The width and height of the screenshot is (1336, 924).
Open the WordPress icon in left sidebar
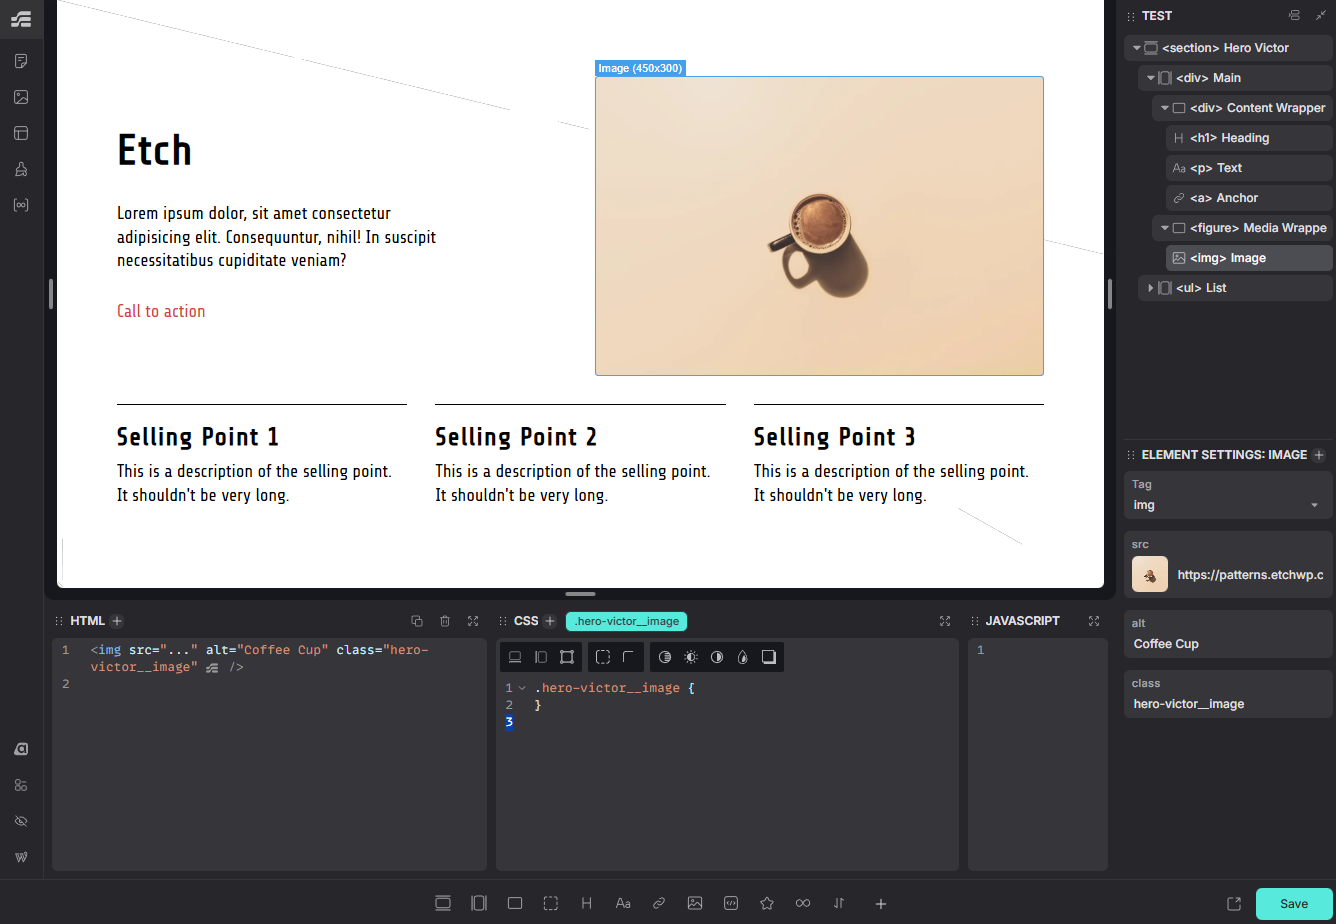pos(21,857)
